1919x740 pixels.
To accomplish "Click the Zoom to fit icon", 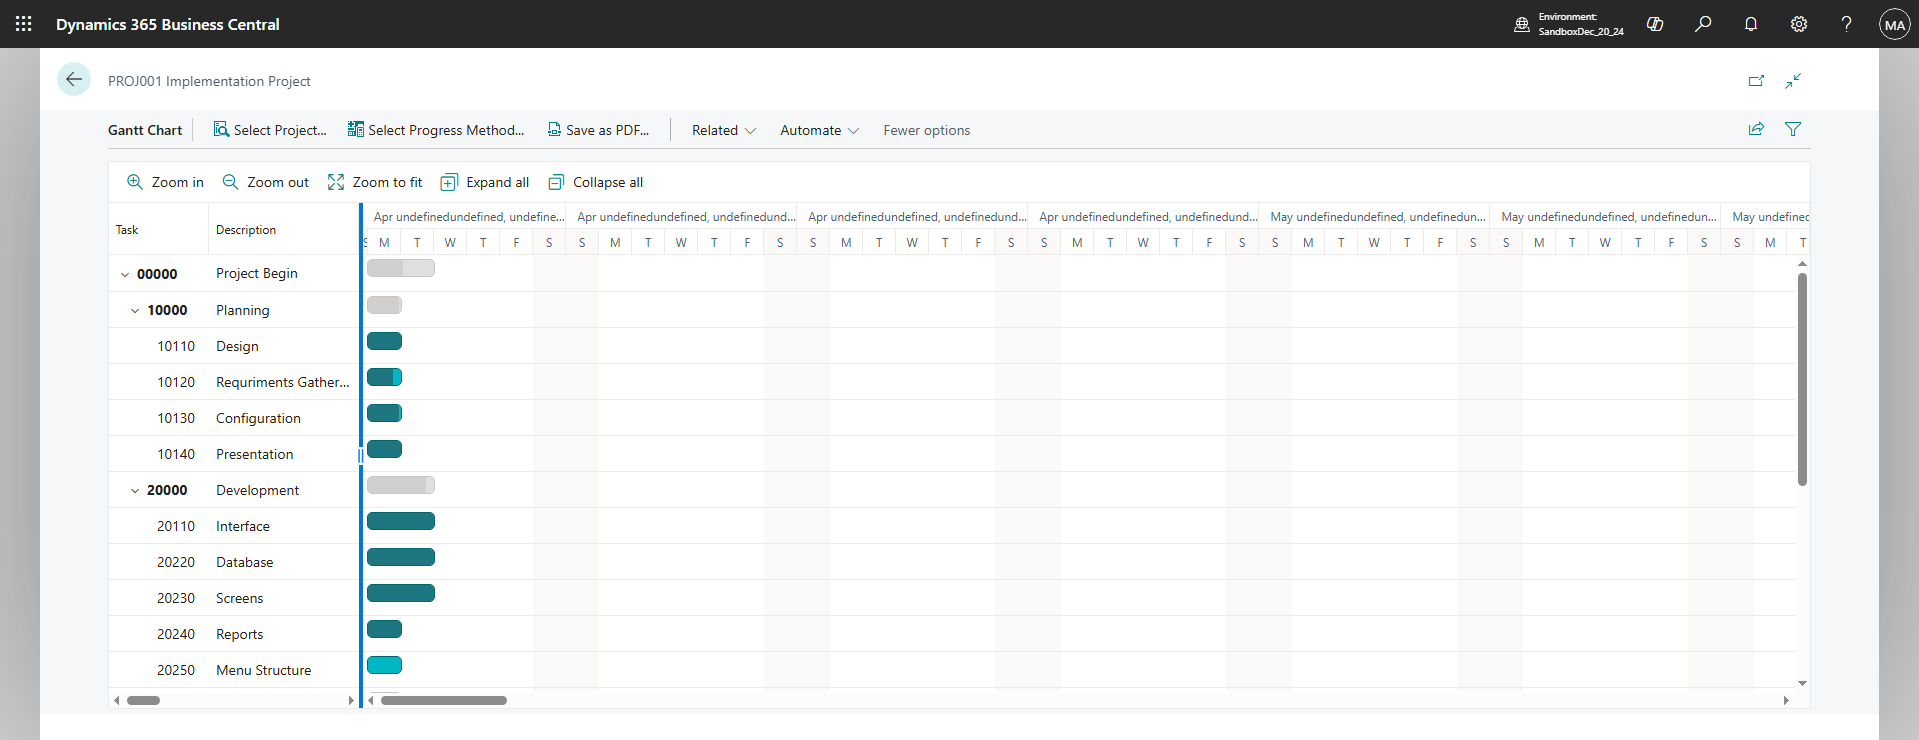I will point(336,182).
